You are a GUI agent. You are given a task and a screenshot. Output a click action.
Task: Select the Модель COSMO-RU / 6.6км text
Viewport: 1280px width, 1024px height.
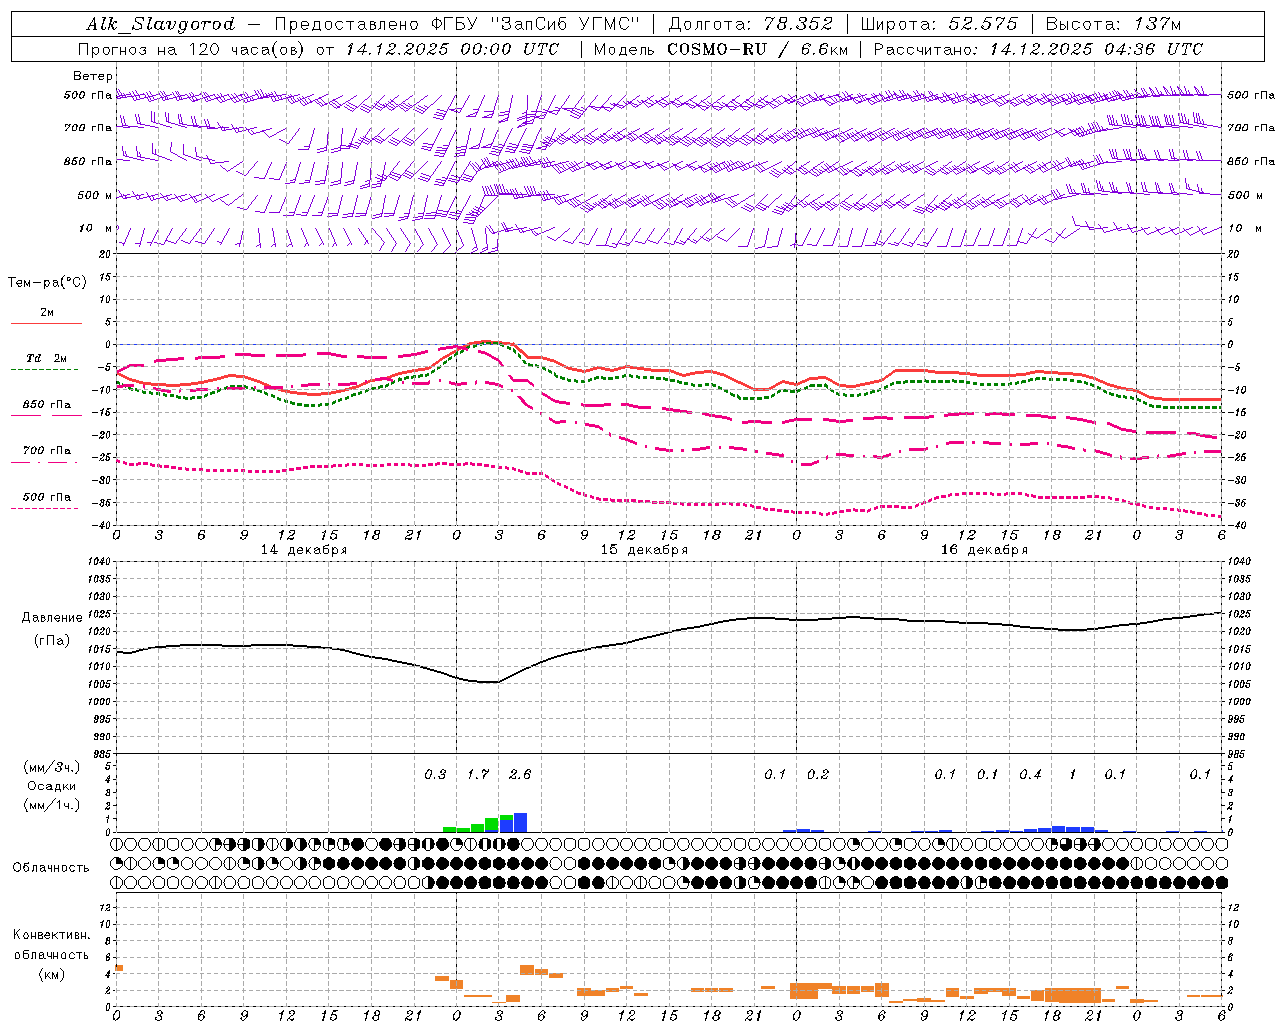[720, 49]
